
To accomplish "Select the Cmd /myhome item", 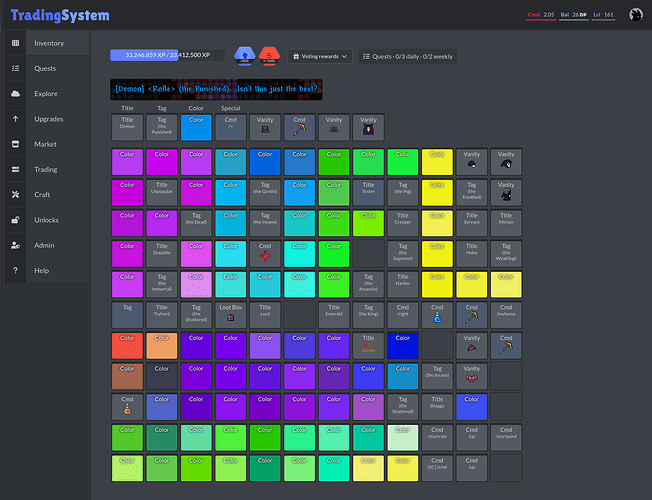I will (x=506, y=315).
